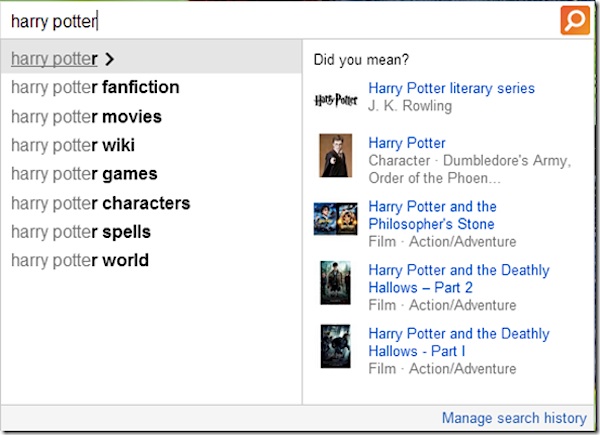Click the Deathly Hallows Part I poster thumbnail

(x=336, y=346)
